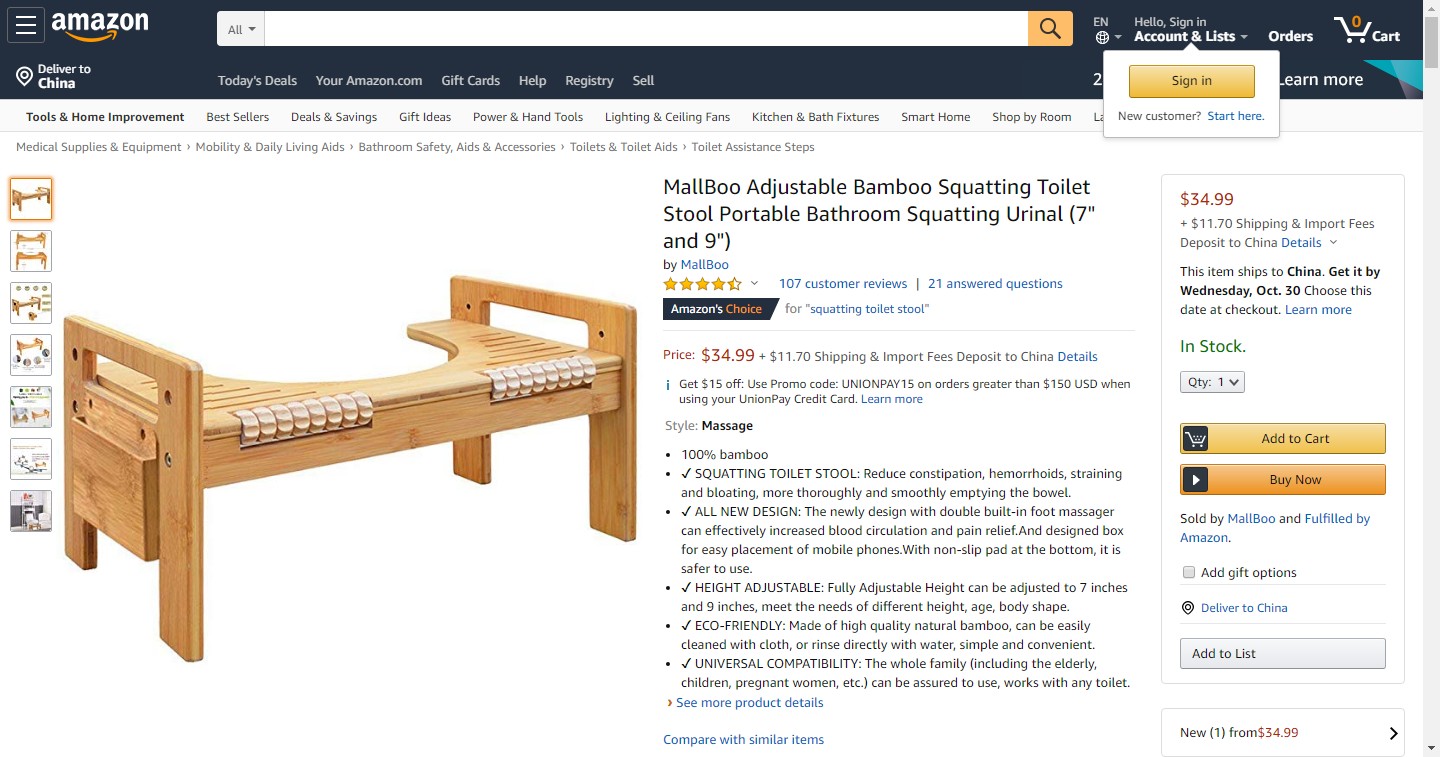Check the Add gift options box

[1189, 572]
